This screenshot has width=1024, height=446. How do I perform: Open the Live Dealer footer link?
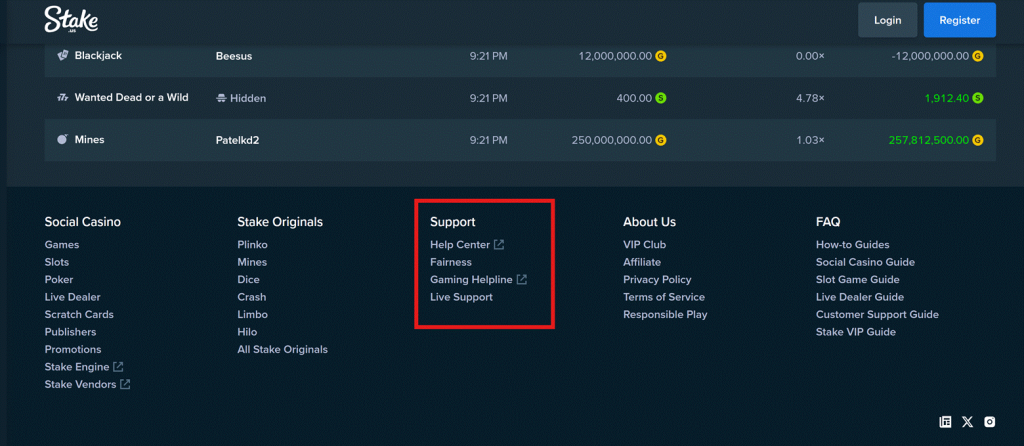[72, 297]
